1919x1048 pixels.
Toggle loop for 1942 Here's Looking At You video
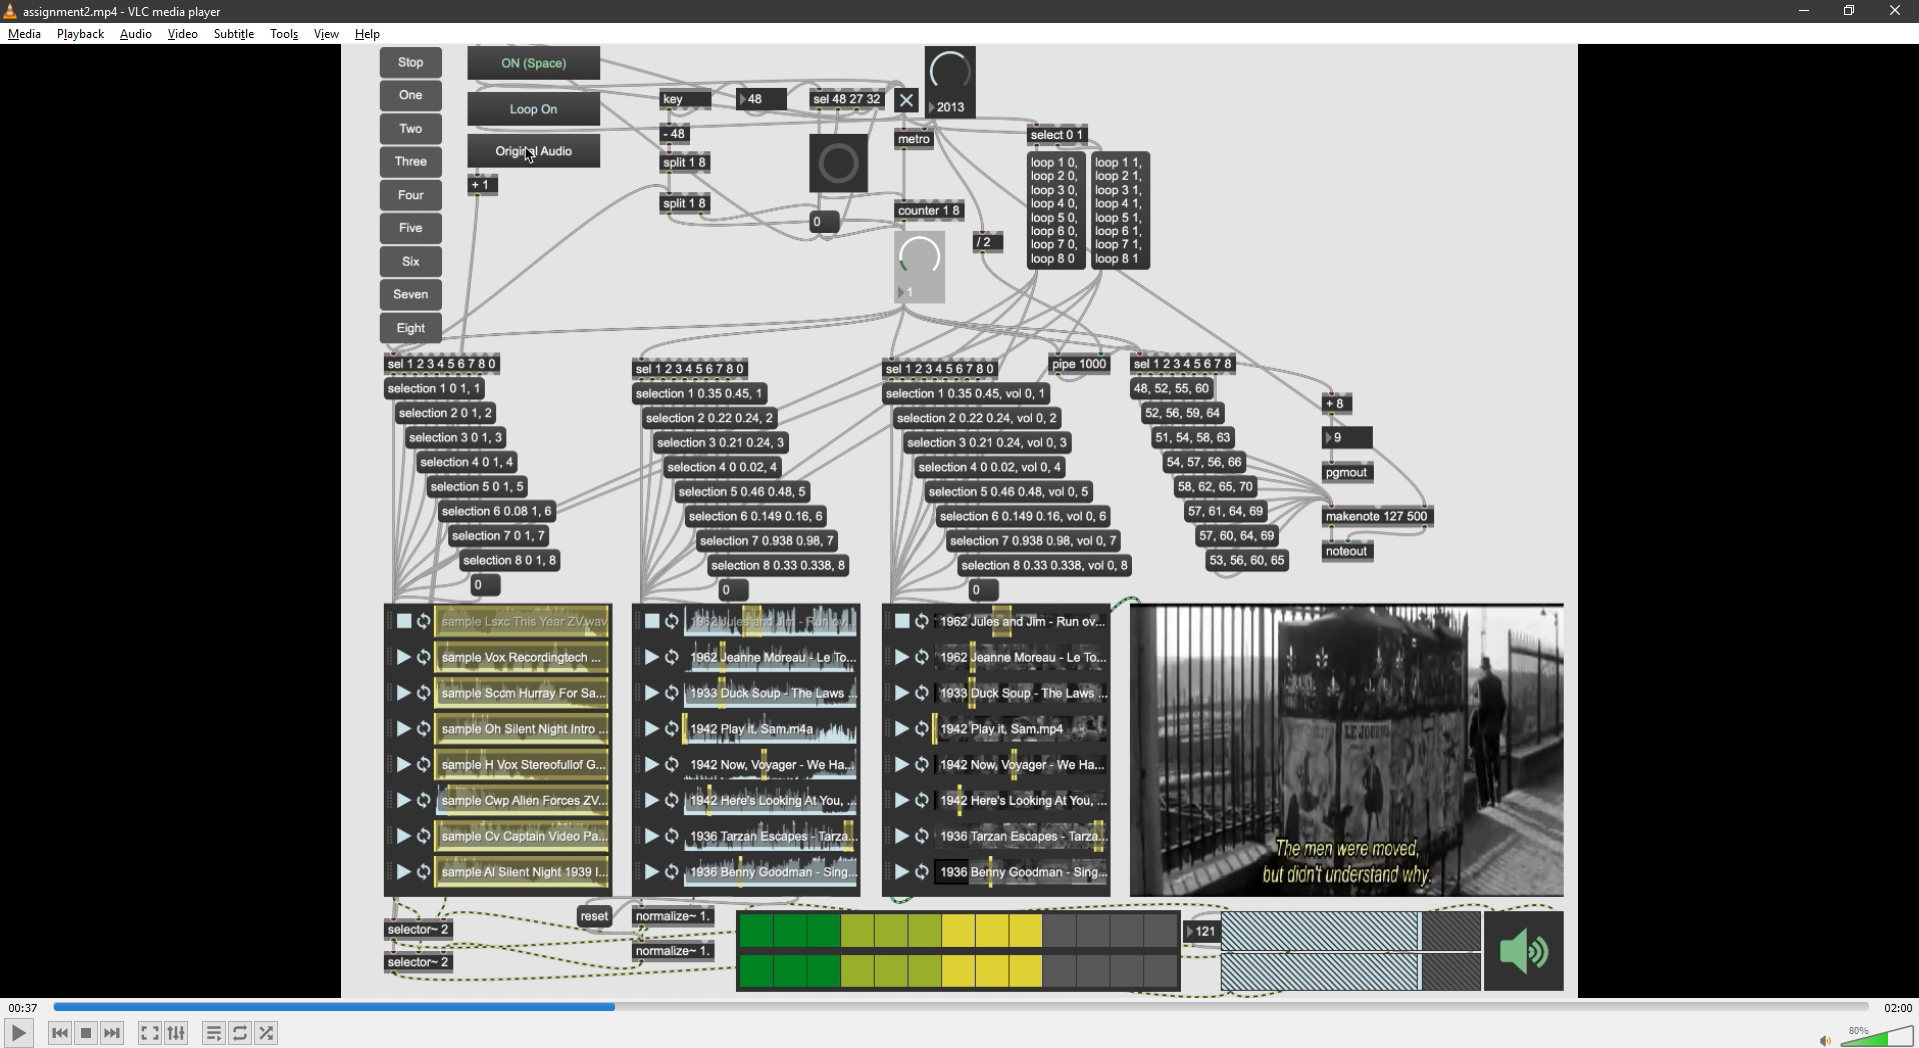[922, 800]
